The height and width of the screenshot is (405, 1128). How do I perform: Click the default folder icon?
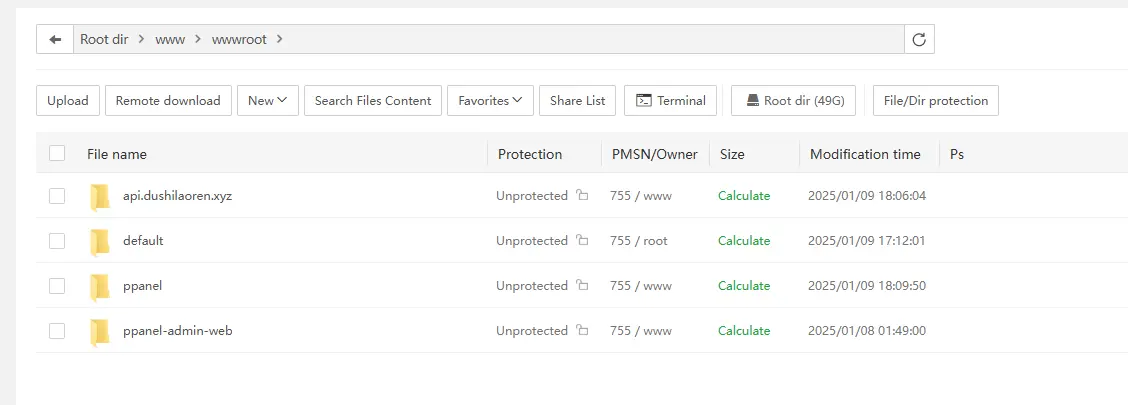[x=99, y=242]
